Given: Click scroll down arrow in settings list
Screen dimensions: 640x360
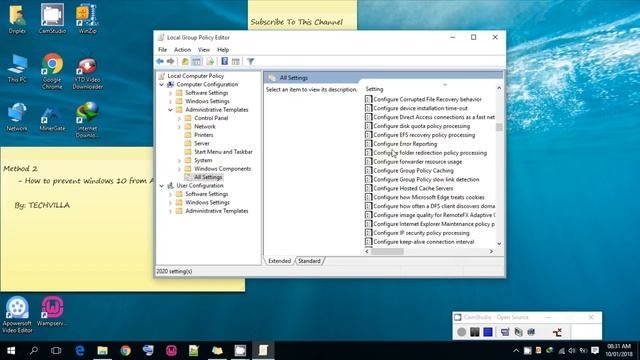Looking at the screenshot, I should click(499, 244).
